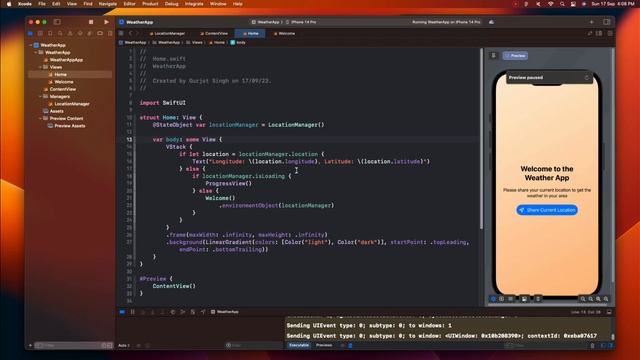Open macOS Control Center in menu bar

tap(573, 4)
